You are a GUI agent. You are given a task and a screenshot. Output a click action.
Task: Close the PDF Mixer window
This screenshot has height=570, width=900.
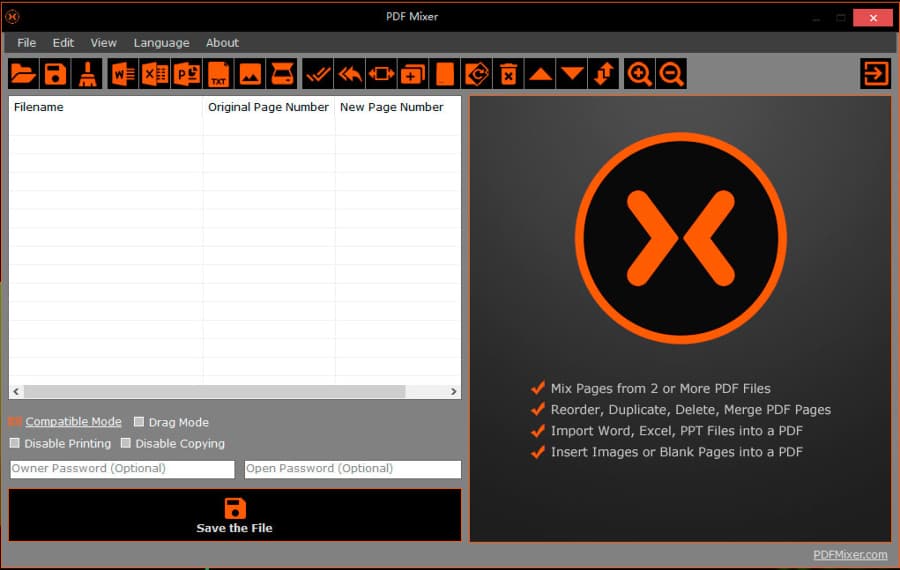click(872, 18)
